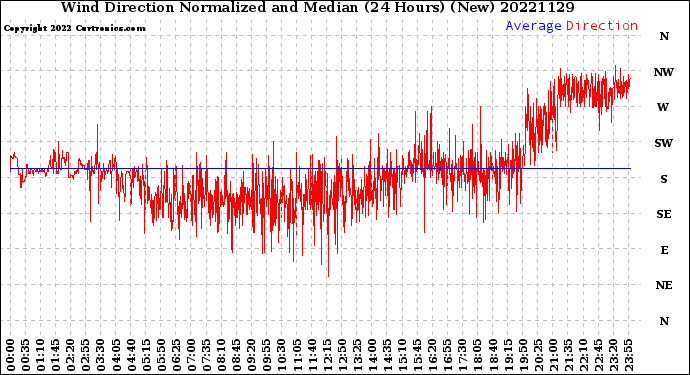Viewport: 690px width, 375px height.
Task: Click the 'E' axis label
Action: pos(664,250)
